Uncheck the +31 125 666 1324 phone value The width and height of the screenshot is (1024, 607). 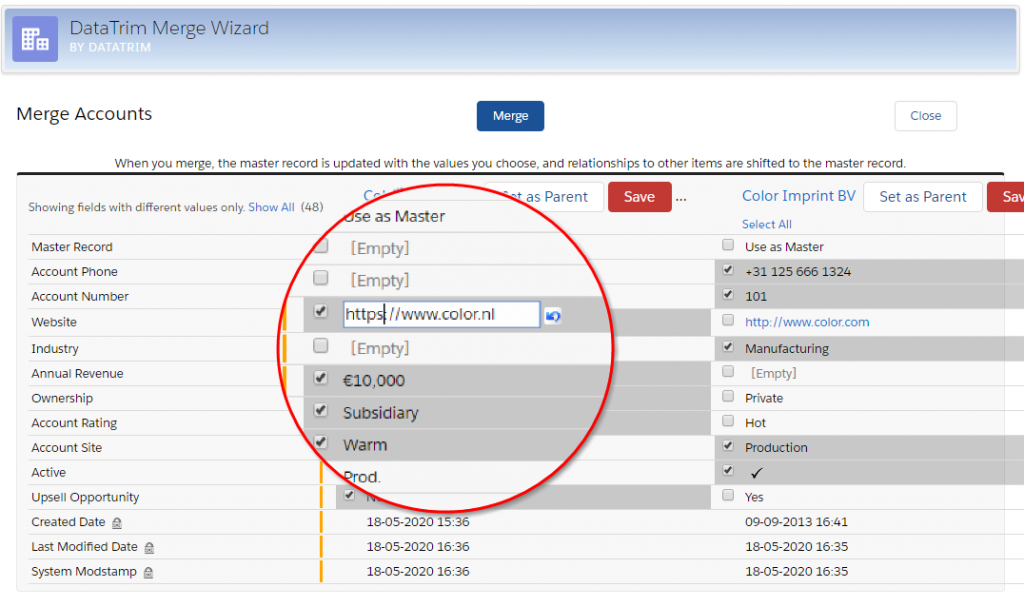[728, 271]
